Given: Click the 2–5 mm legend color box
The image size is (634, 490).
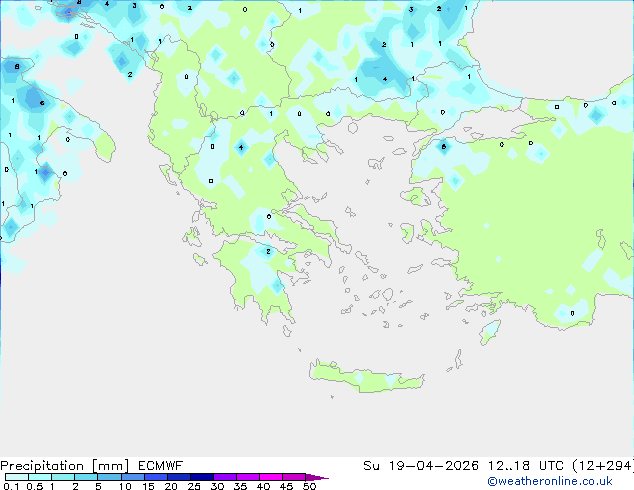Looking at the screenshot, I should coord(86,477).
